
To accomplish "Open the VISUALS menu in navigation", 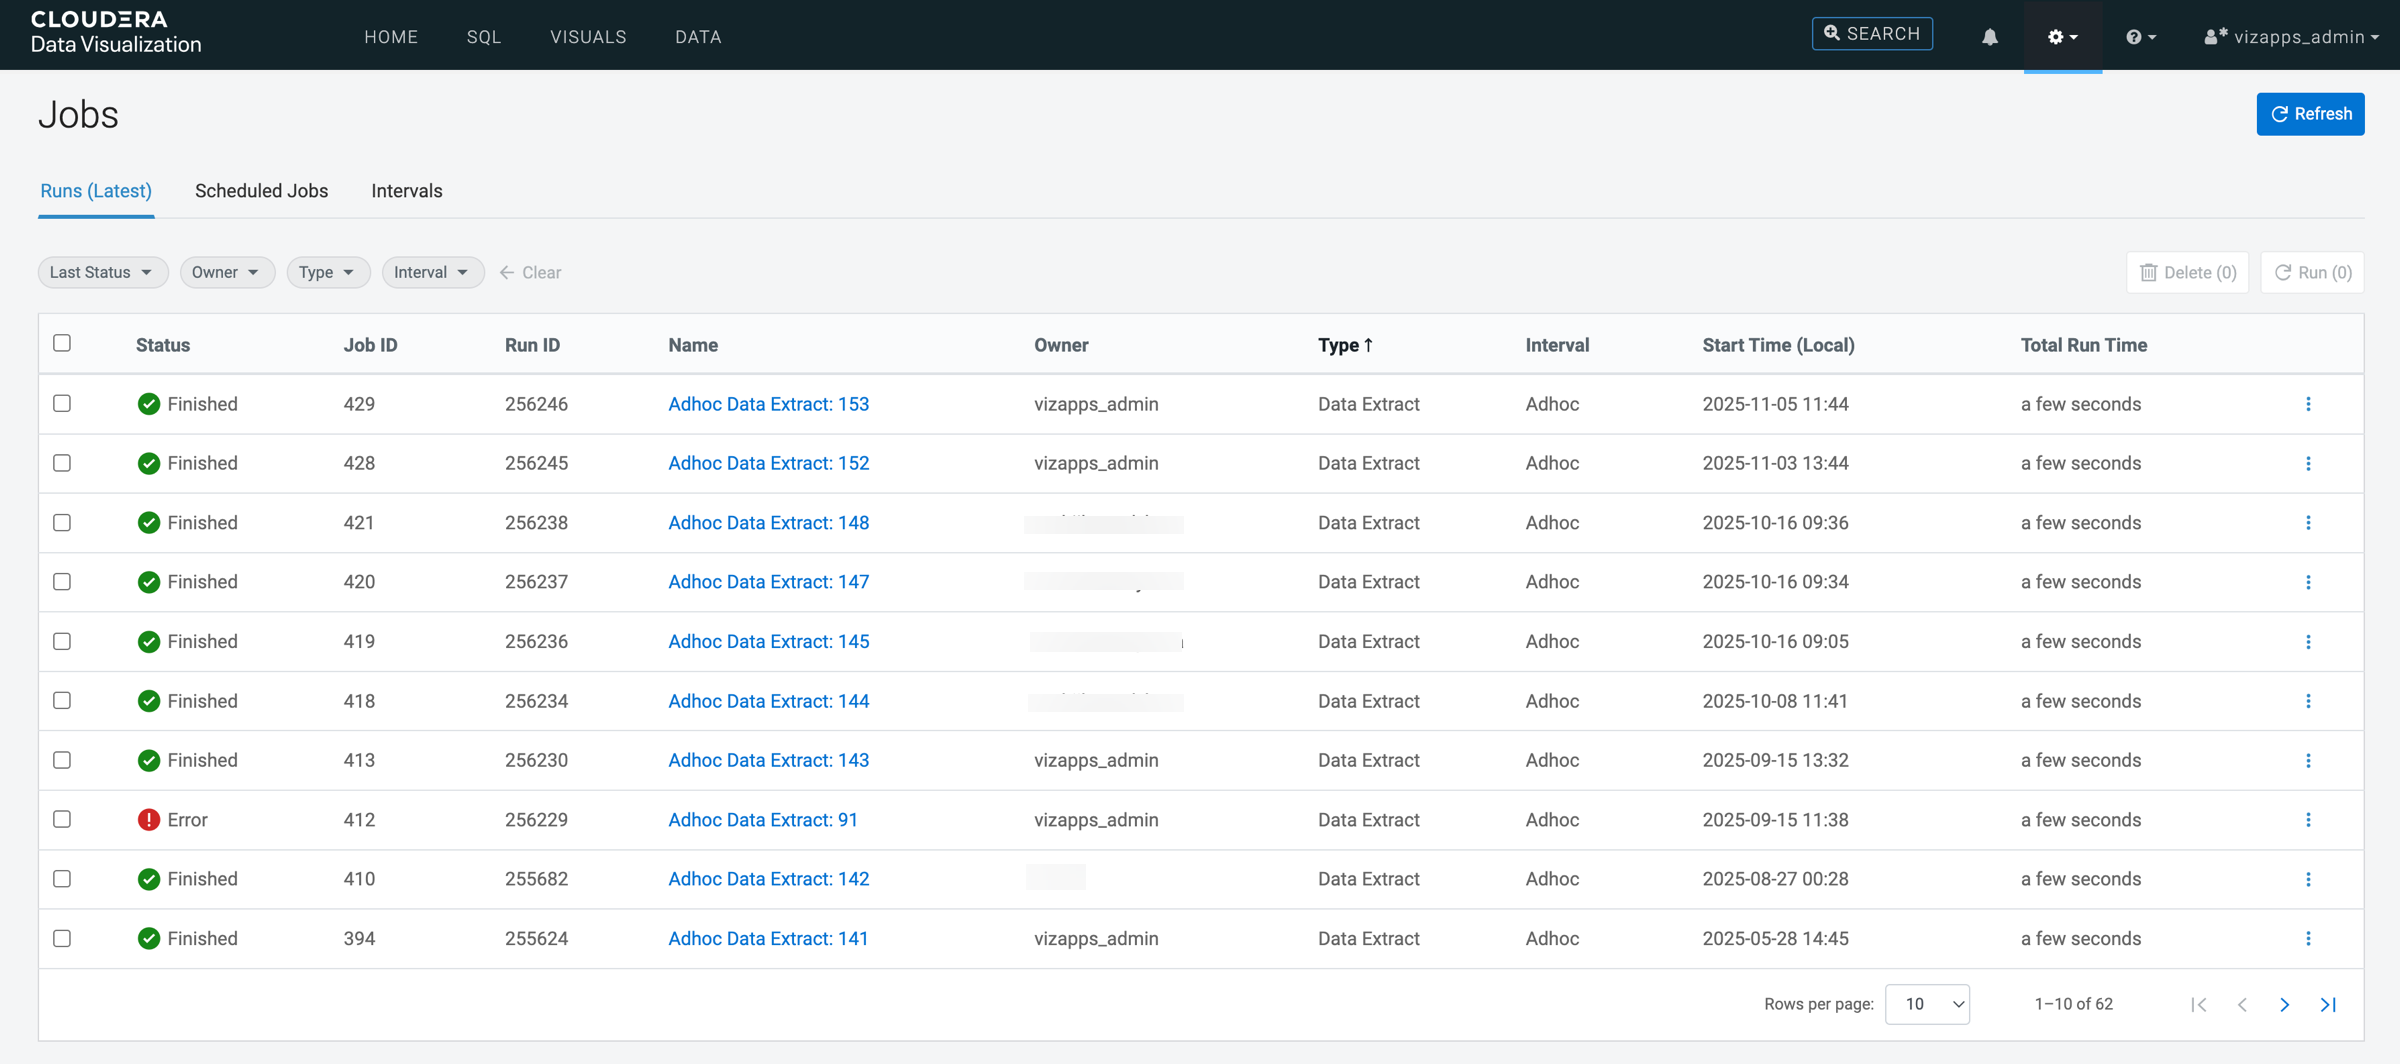I will pyautogui.click(x=588, y=37).
